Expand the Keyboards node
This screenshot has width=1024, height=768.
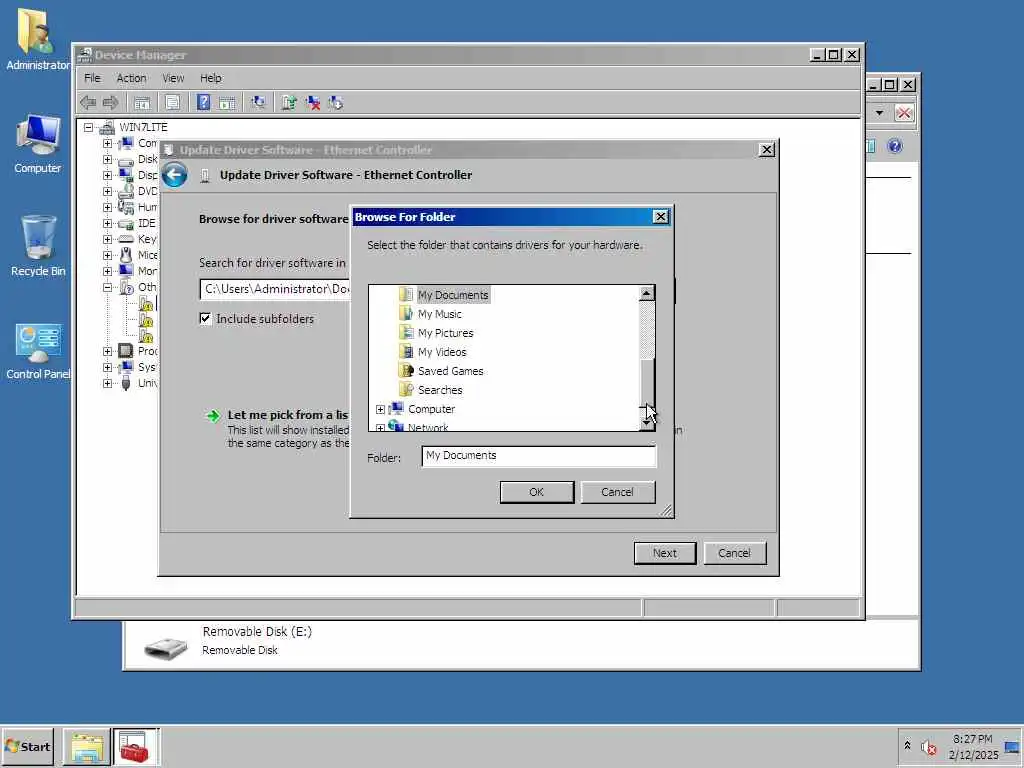coord(107,239)
